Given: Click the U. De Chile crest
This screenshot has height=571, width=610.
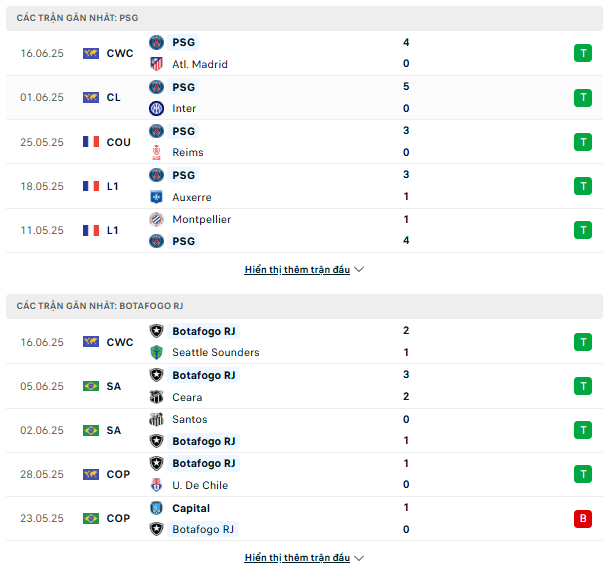Looking at the screenshot, I should [x=156, y=485].
